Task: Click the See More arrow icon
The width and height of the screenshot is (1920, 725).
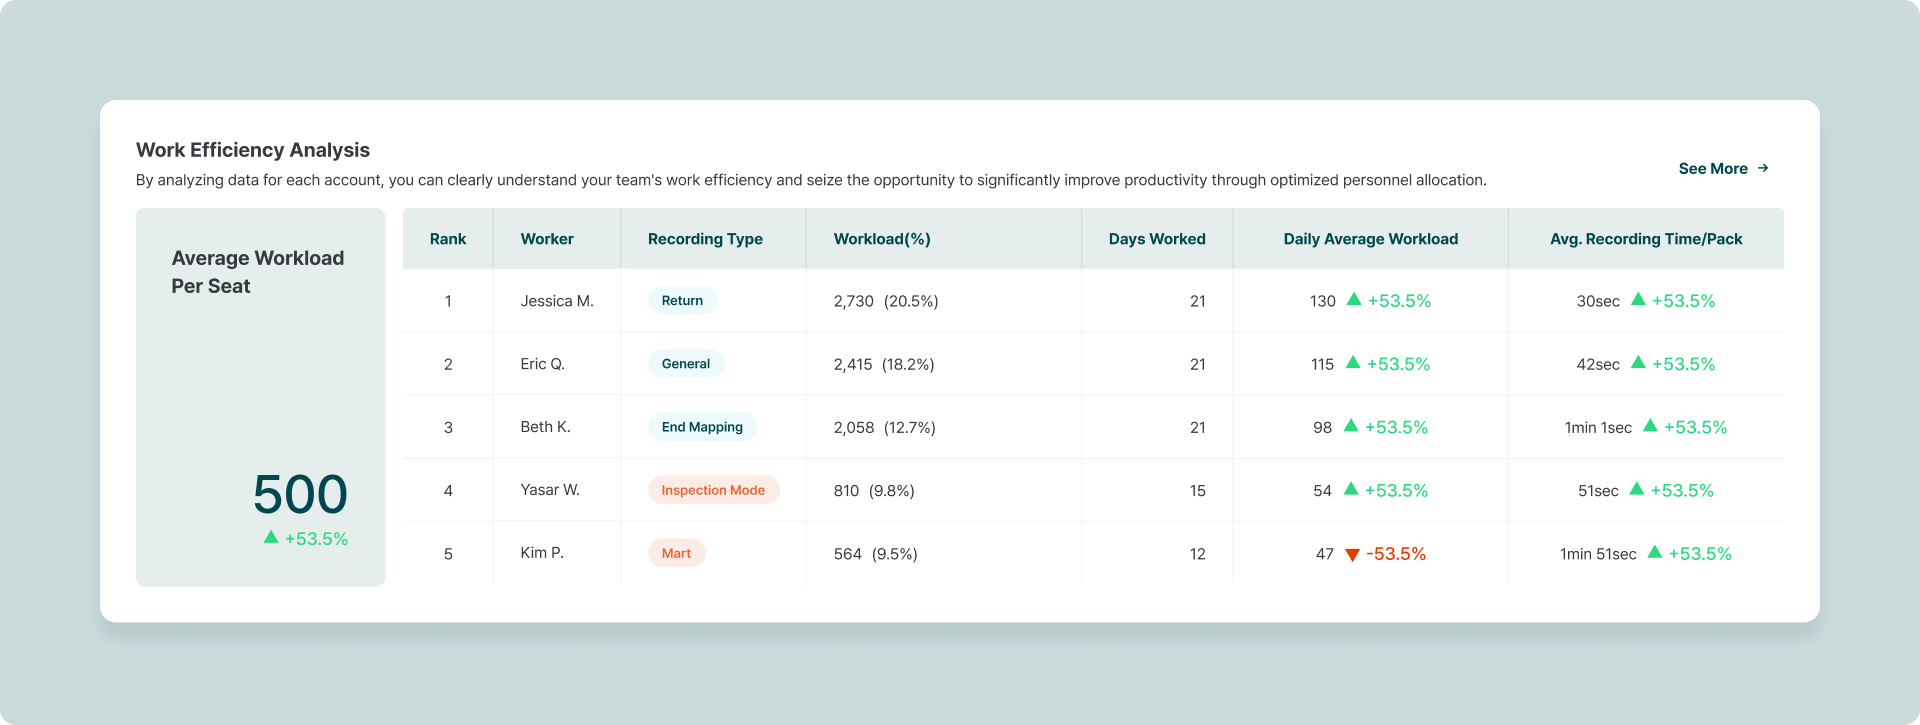Action: point(1763,168)
